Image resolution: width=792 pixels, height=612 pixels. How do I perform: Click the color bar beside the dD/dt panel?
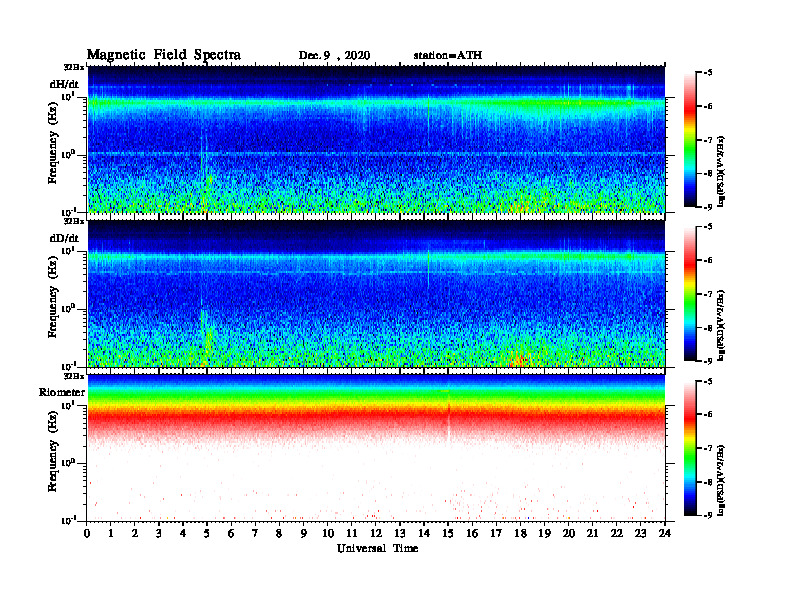(690, 294)
